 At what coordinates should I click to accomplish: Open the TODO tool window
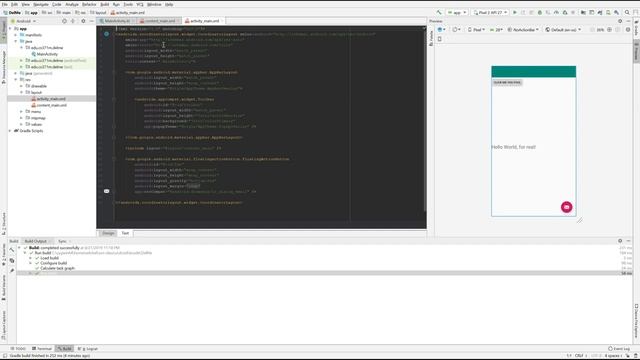[x=18, y=349]
